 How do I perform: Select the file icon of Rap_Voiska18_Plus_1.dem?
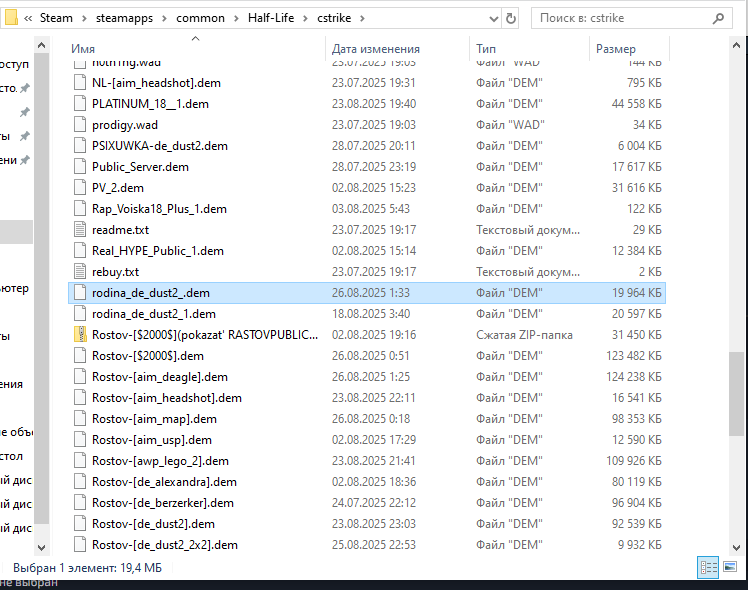coord(80,209)
